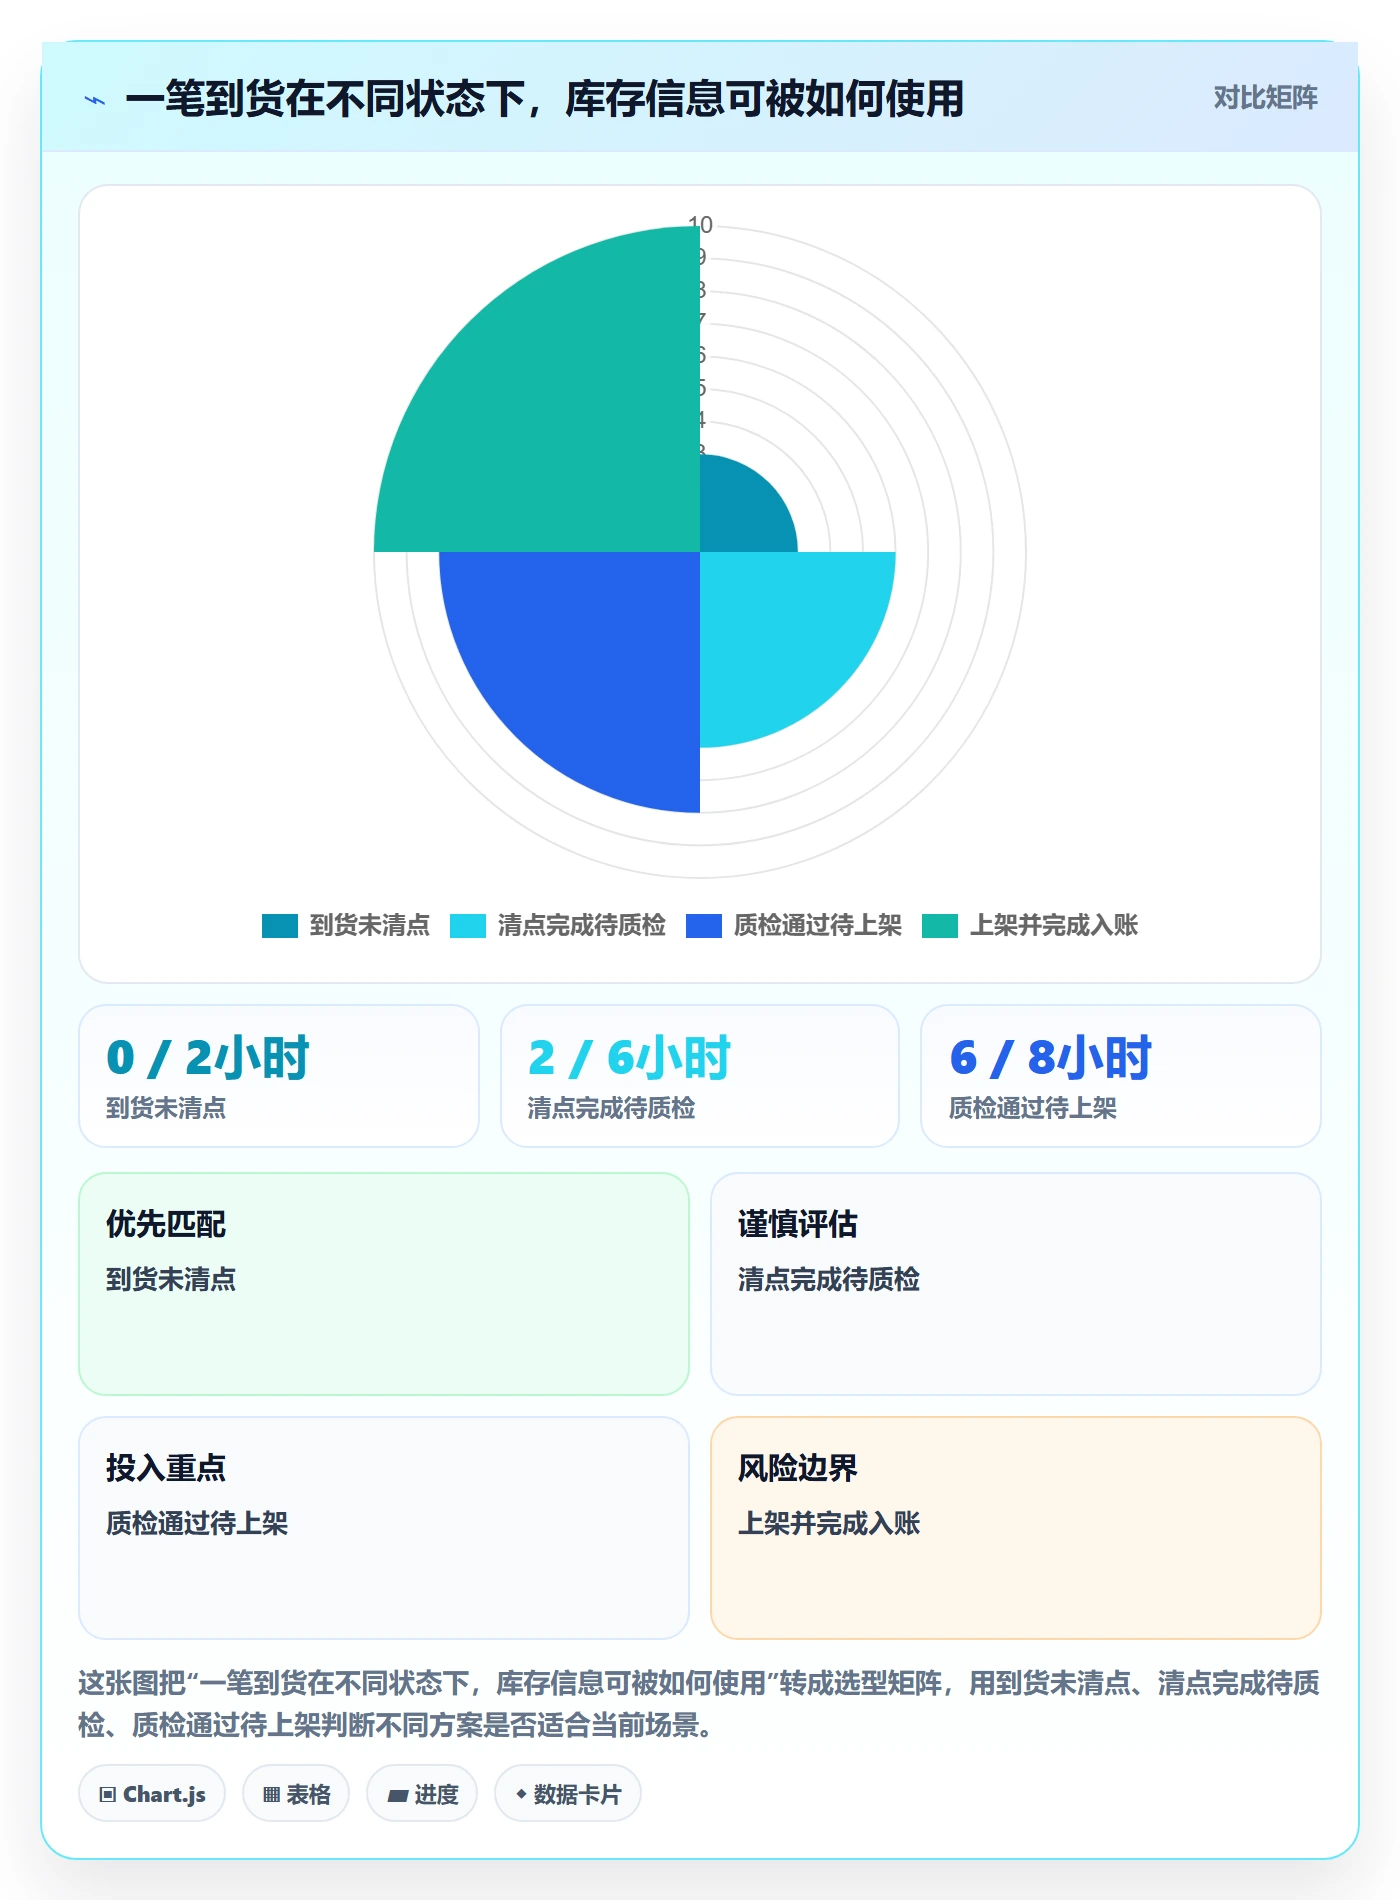The height and width of the screenshot is (1900, 1400).
Task: Click the 数据卡片 tag chip
Action: 568,1794
